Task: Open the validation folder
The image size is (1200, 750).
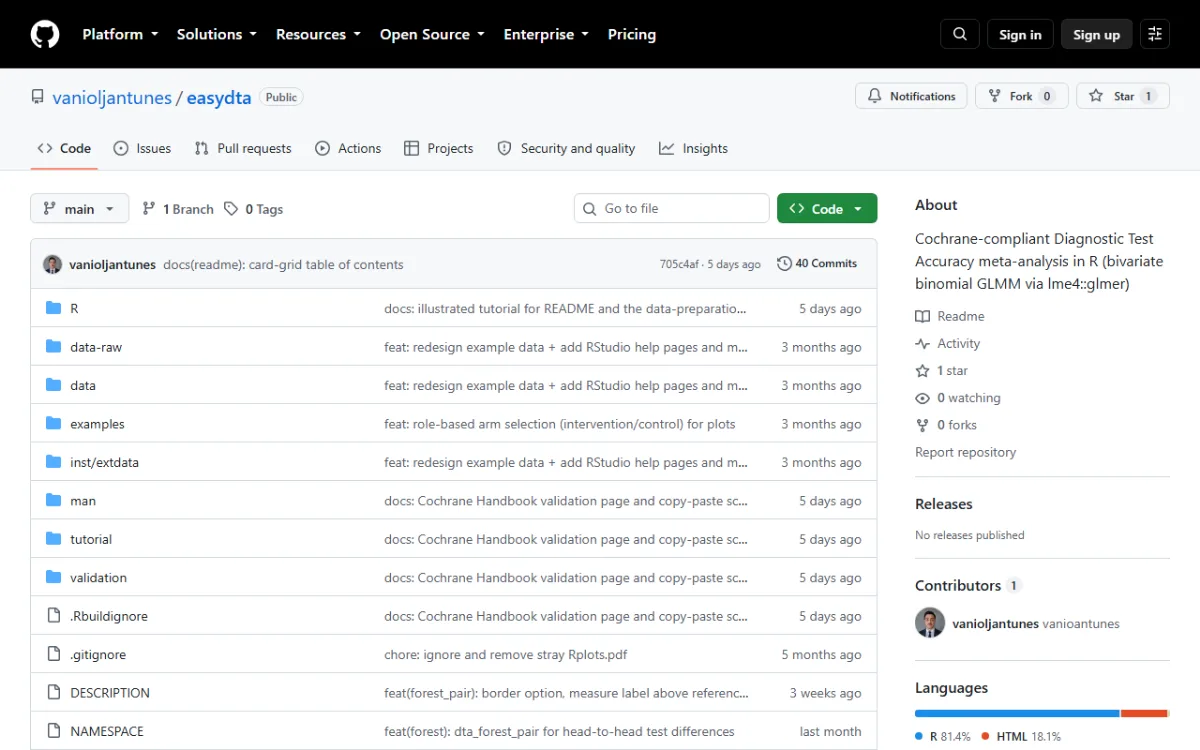Action: coord(98,578)
